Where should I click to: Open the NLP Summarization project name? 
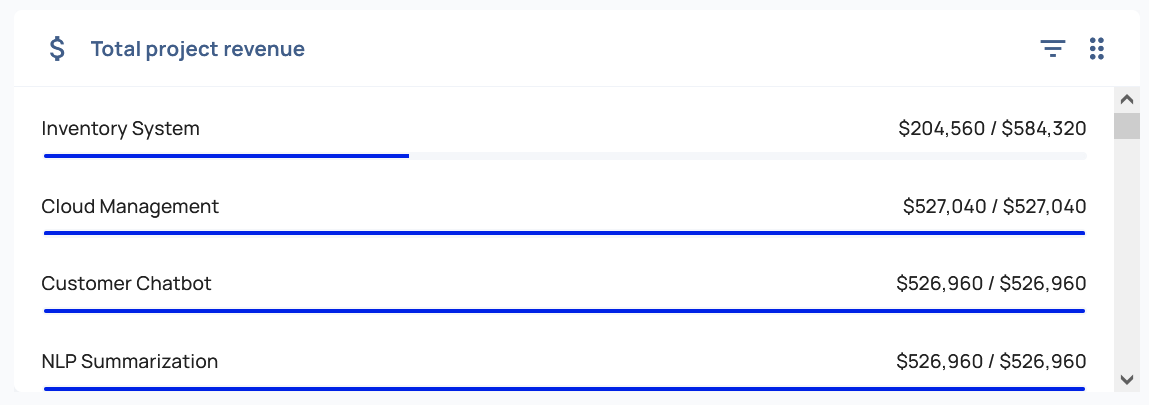(x=130, y=361)
